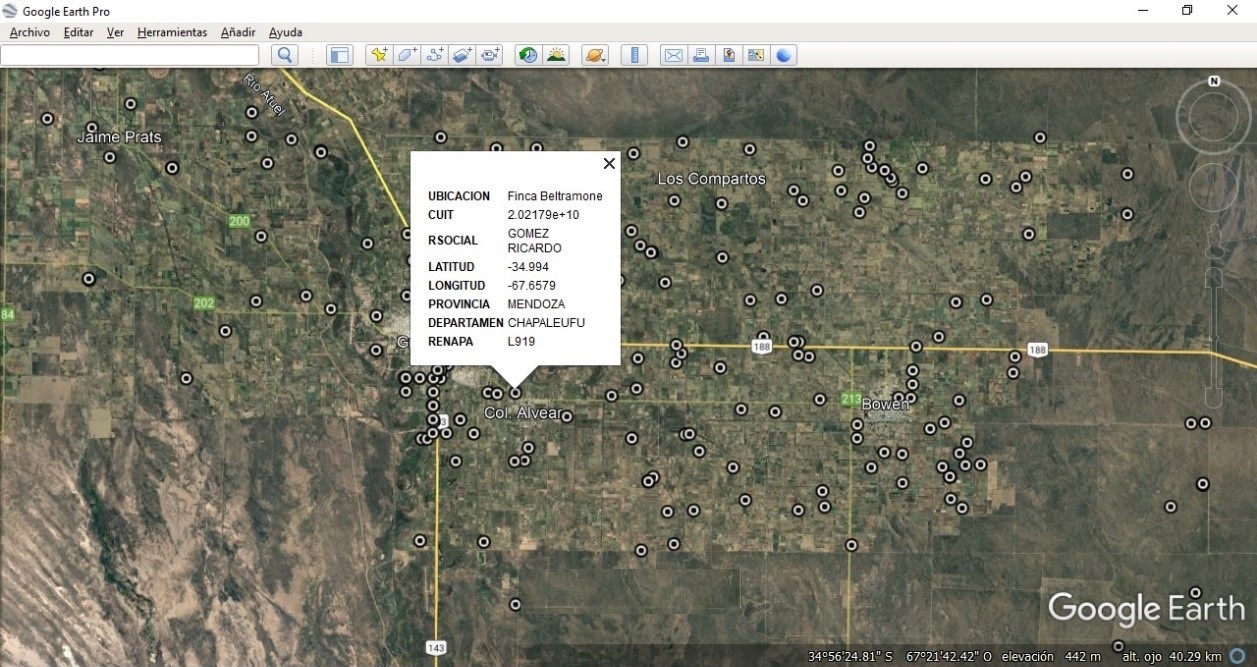Close the Finca Beltramone info balloon
This screenshot has height=667, width=1257.
[608, 164]
